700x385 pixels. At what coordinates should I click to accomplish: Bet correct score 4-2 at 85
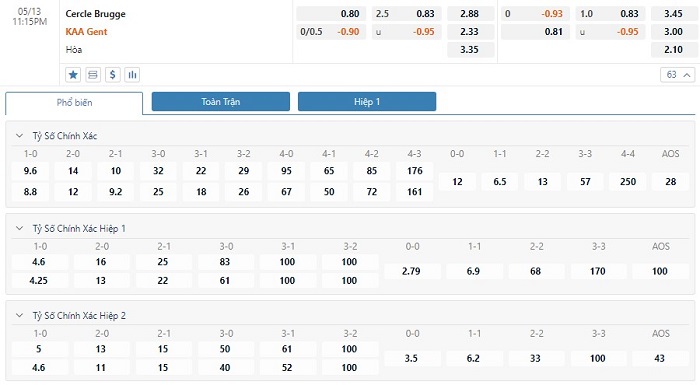(372, 171)
